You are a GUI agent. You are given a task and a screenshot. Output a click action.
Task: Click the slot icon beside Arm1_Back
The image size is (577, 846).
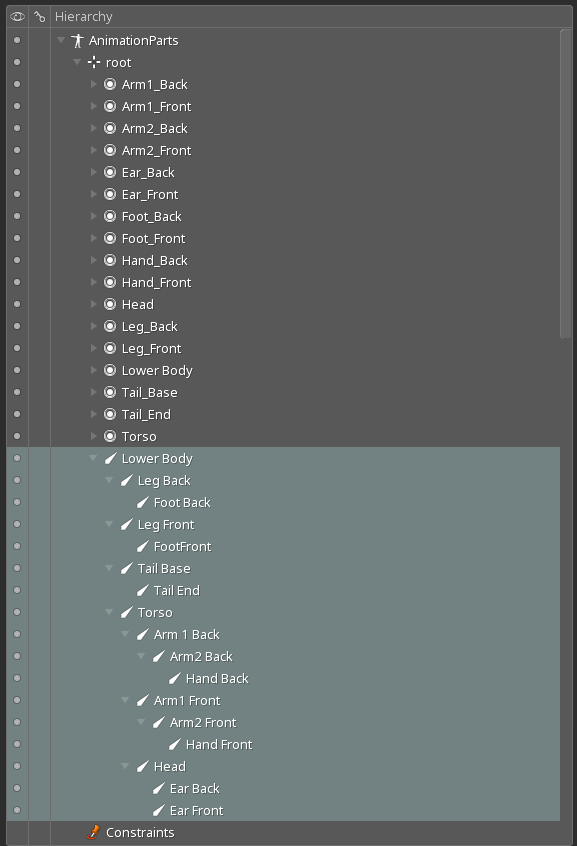109,84
